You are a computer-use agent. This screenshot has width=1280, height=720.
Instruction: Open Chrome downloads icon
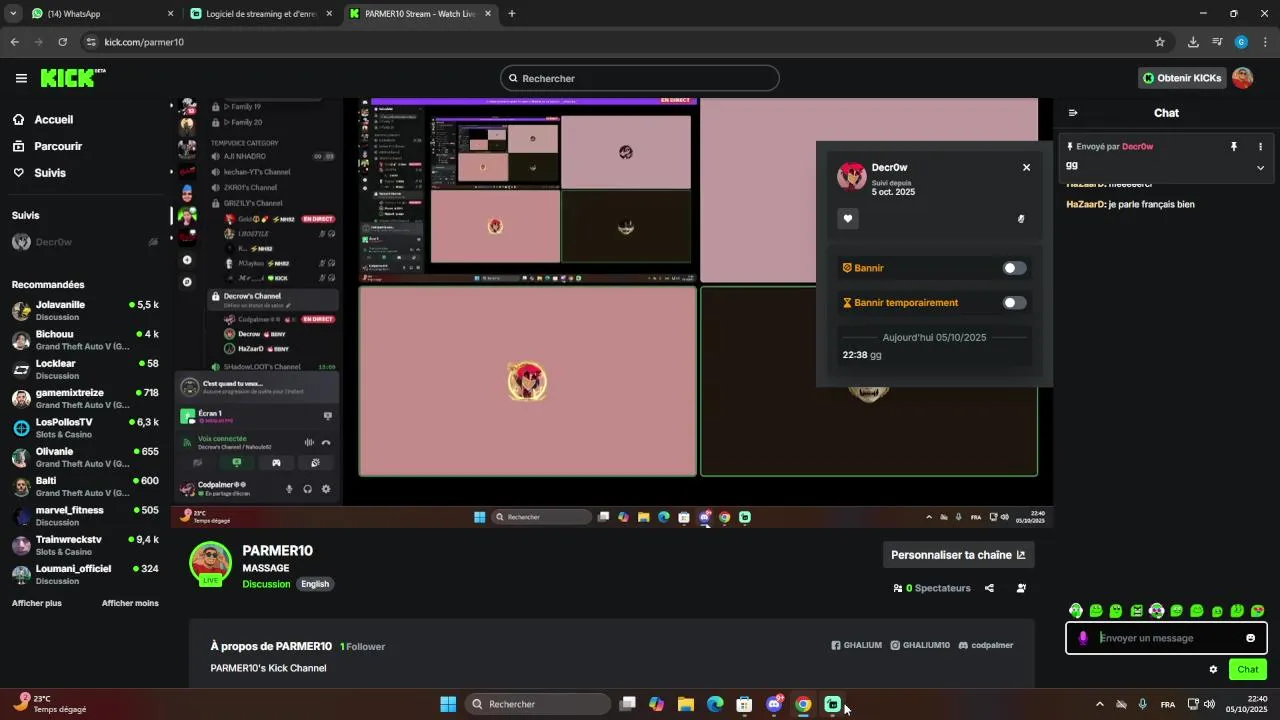click(x=1193, y=42)
